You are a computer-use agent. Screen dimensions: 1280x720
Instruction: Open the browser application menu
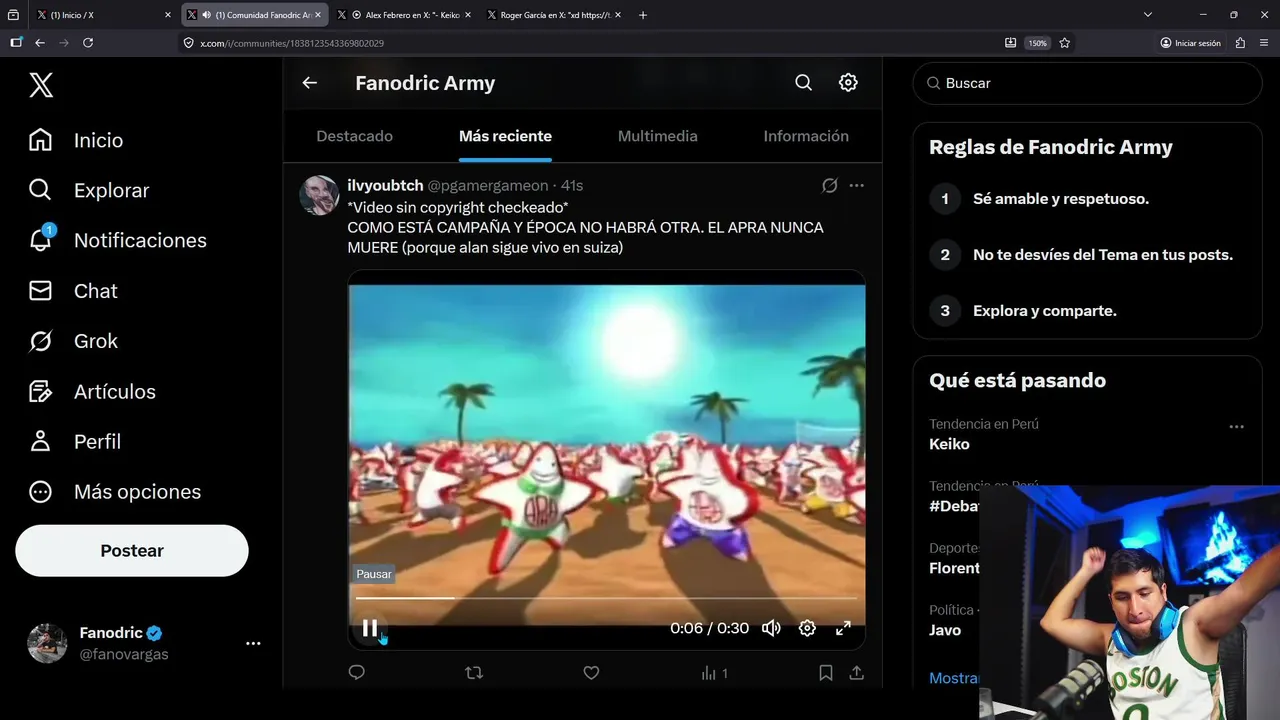point(1265,43)
